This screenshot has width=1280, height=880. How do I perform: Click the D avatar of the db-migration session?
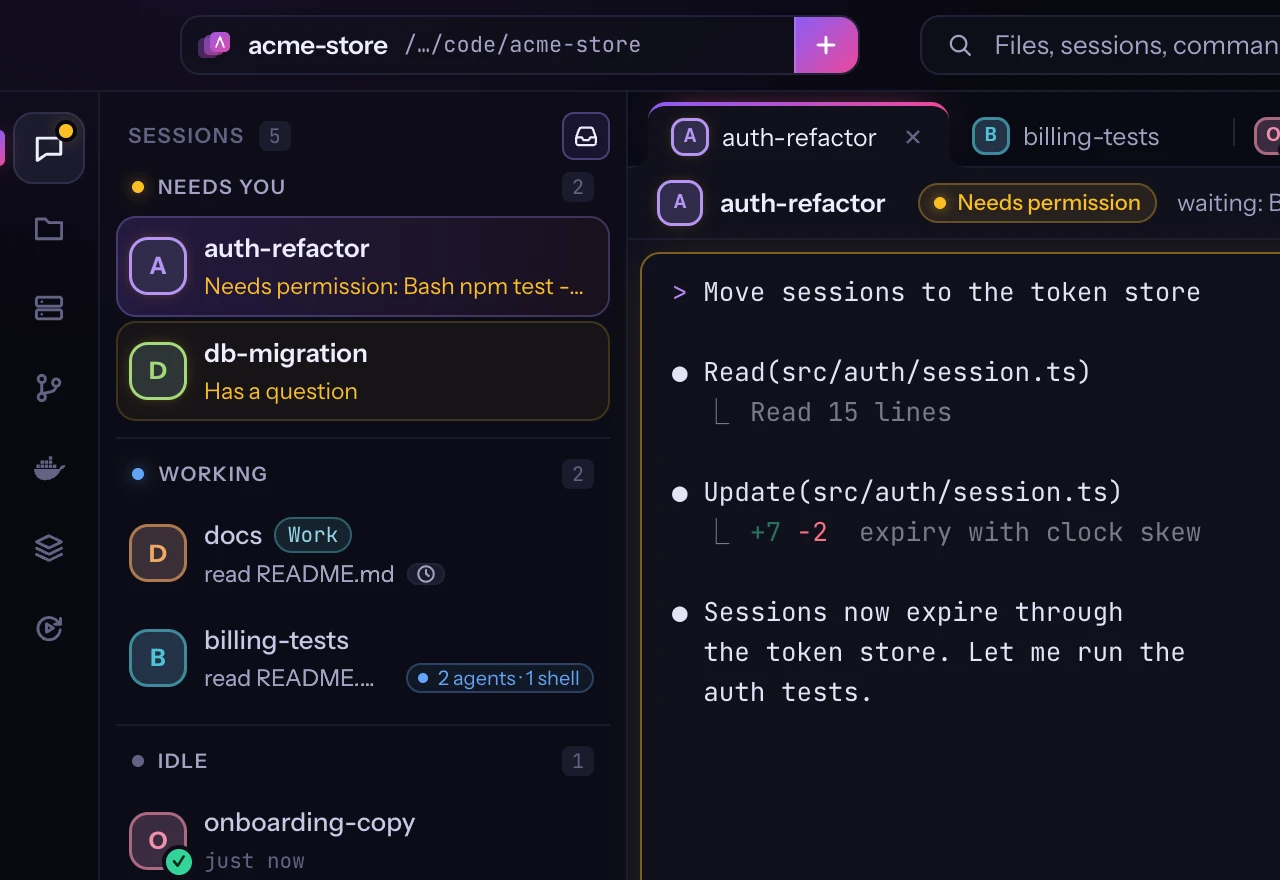tap(158, 371)
